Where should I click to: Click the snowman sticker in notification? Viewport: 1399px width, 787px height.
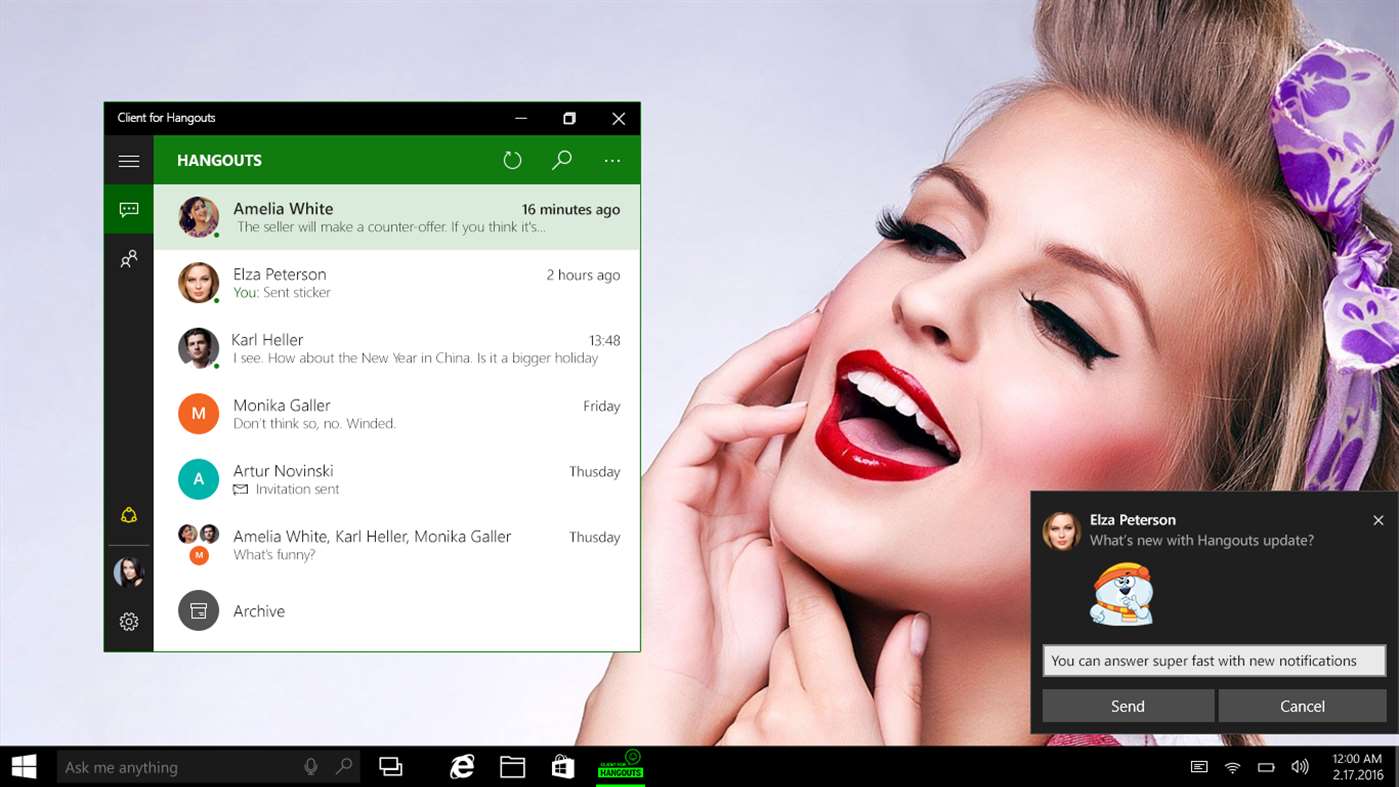1121,594
